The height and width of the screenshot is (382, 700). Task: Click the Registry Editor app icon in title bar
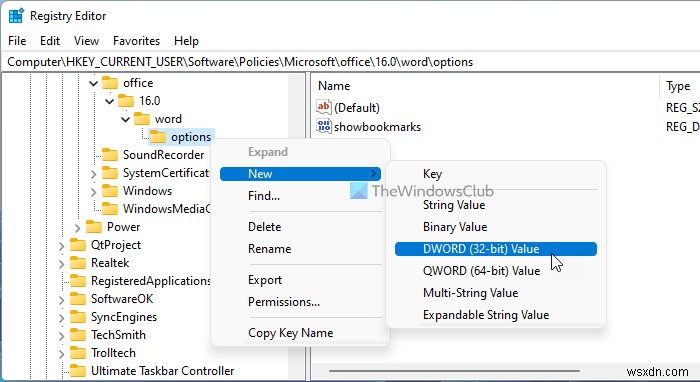[16, 16]
